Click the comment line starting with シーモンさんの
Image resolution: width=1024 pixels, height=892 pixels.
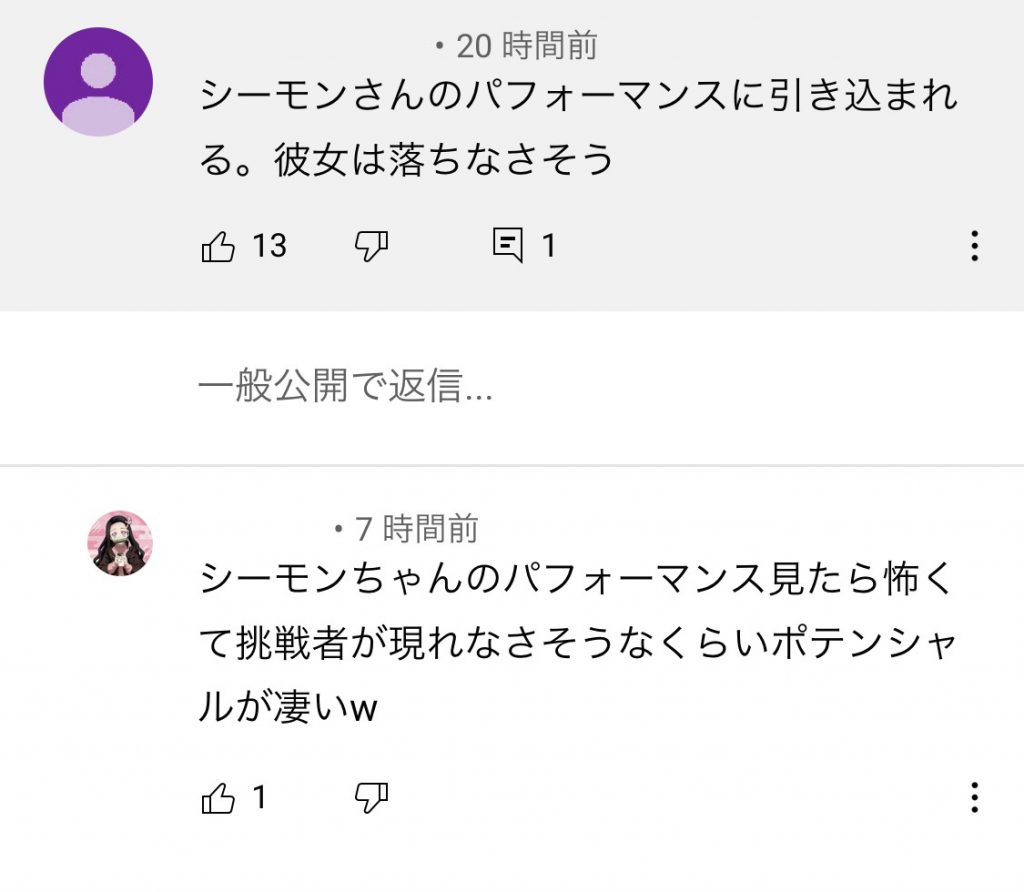[x=578, y=96]
